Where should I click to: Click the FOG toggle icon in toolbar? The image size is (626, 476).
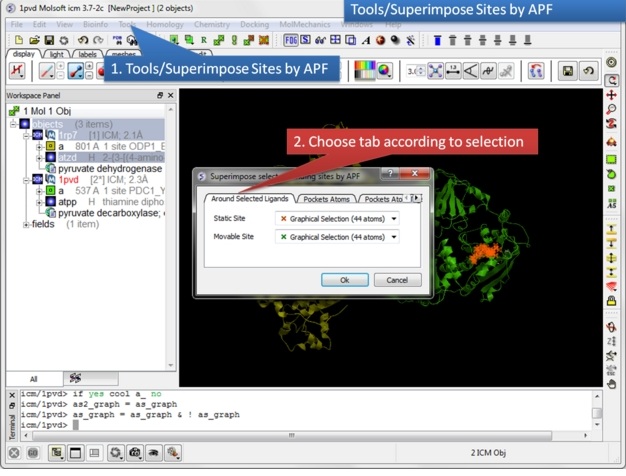pos(291,40)
